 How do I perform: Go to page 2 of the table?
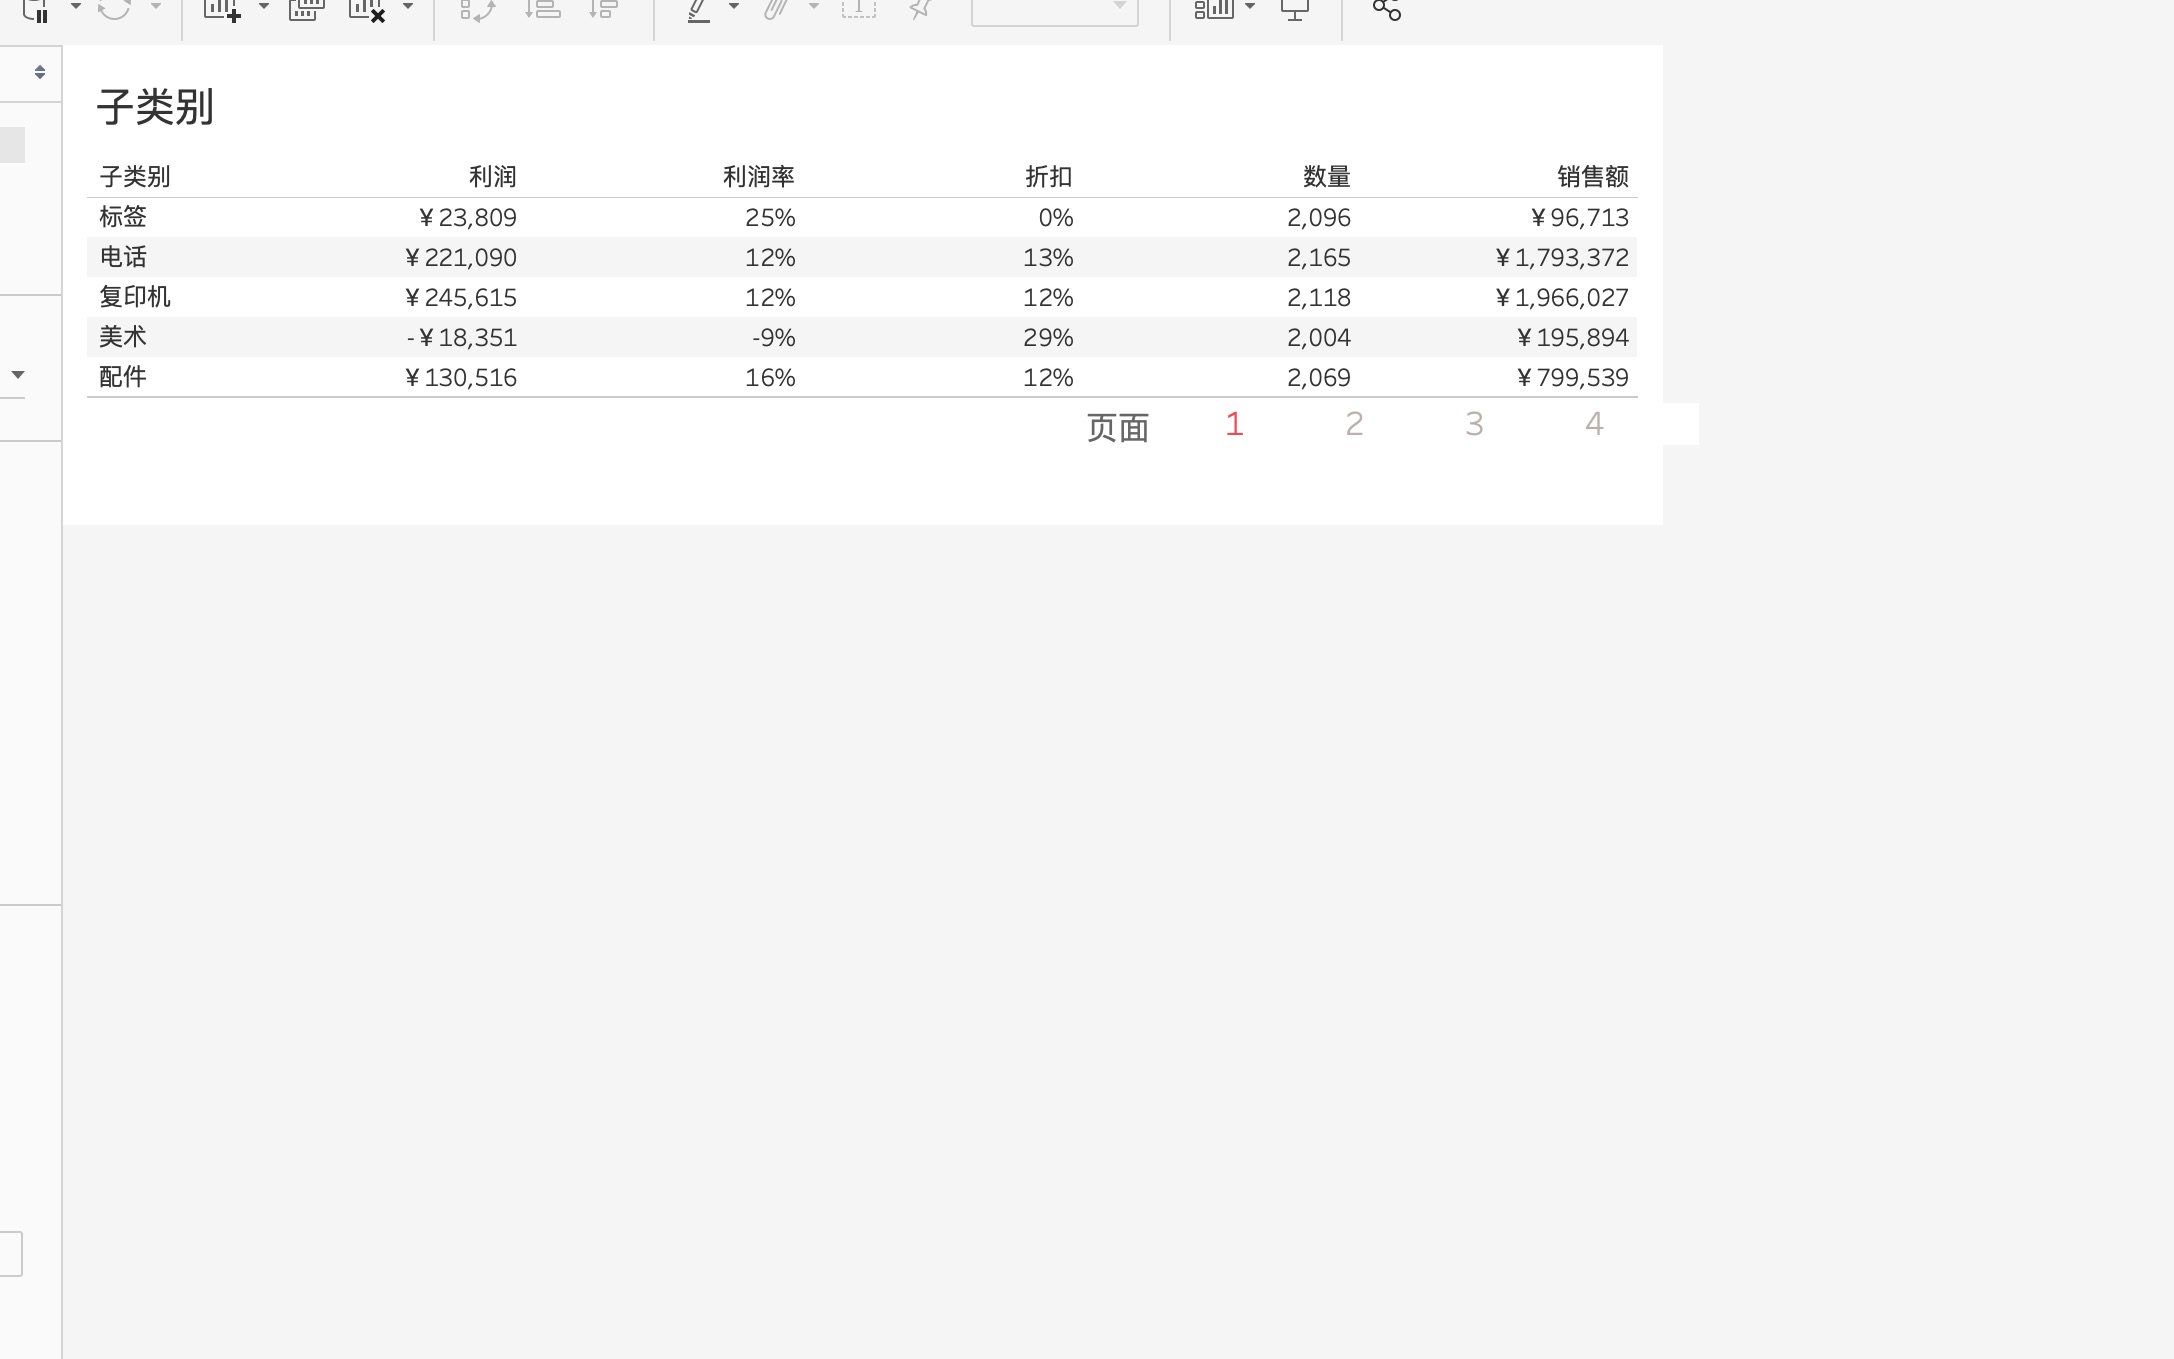coord(1355,423)
